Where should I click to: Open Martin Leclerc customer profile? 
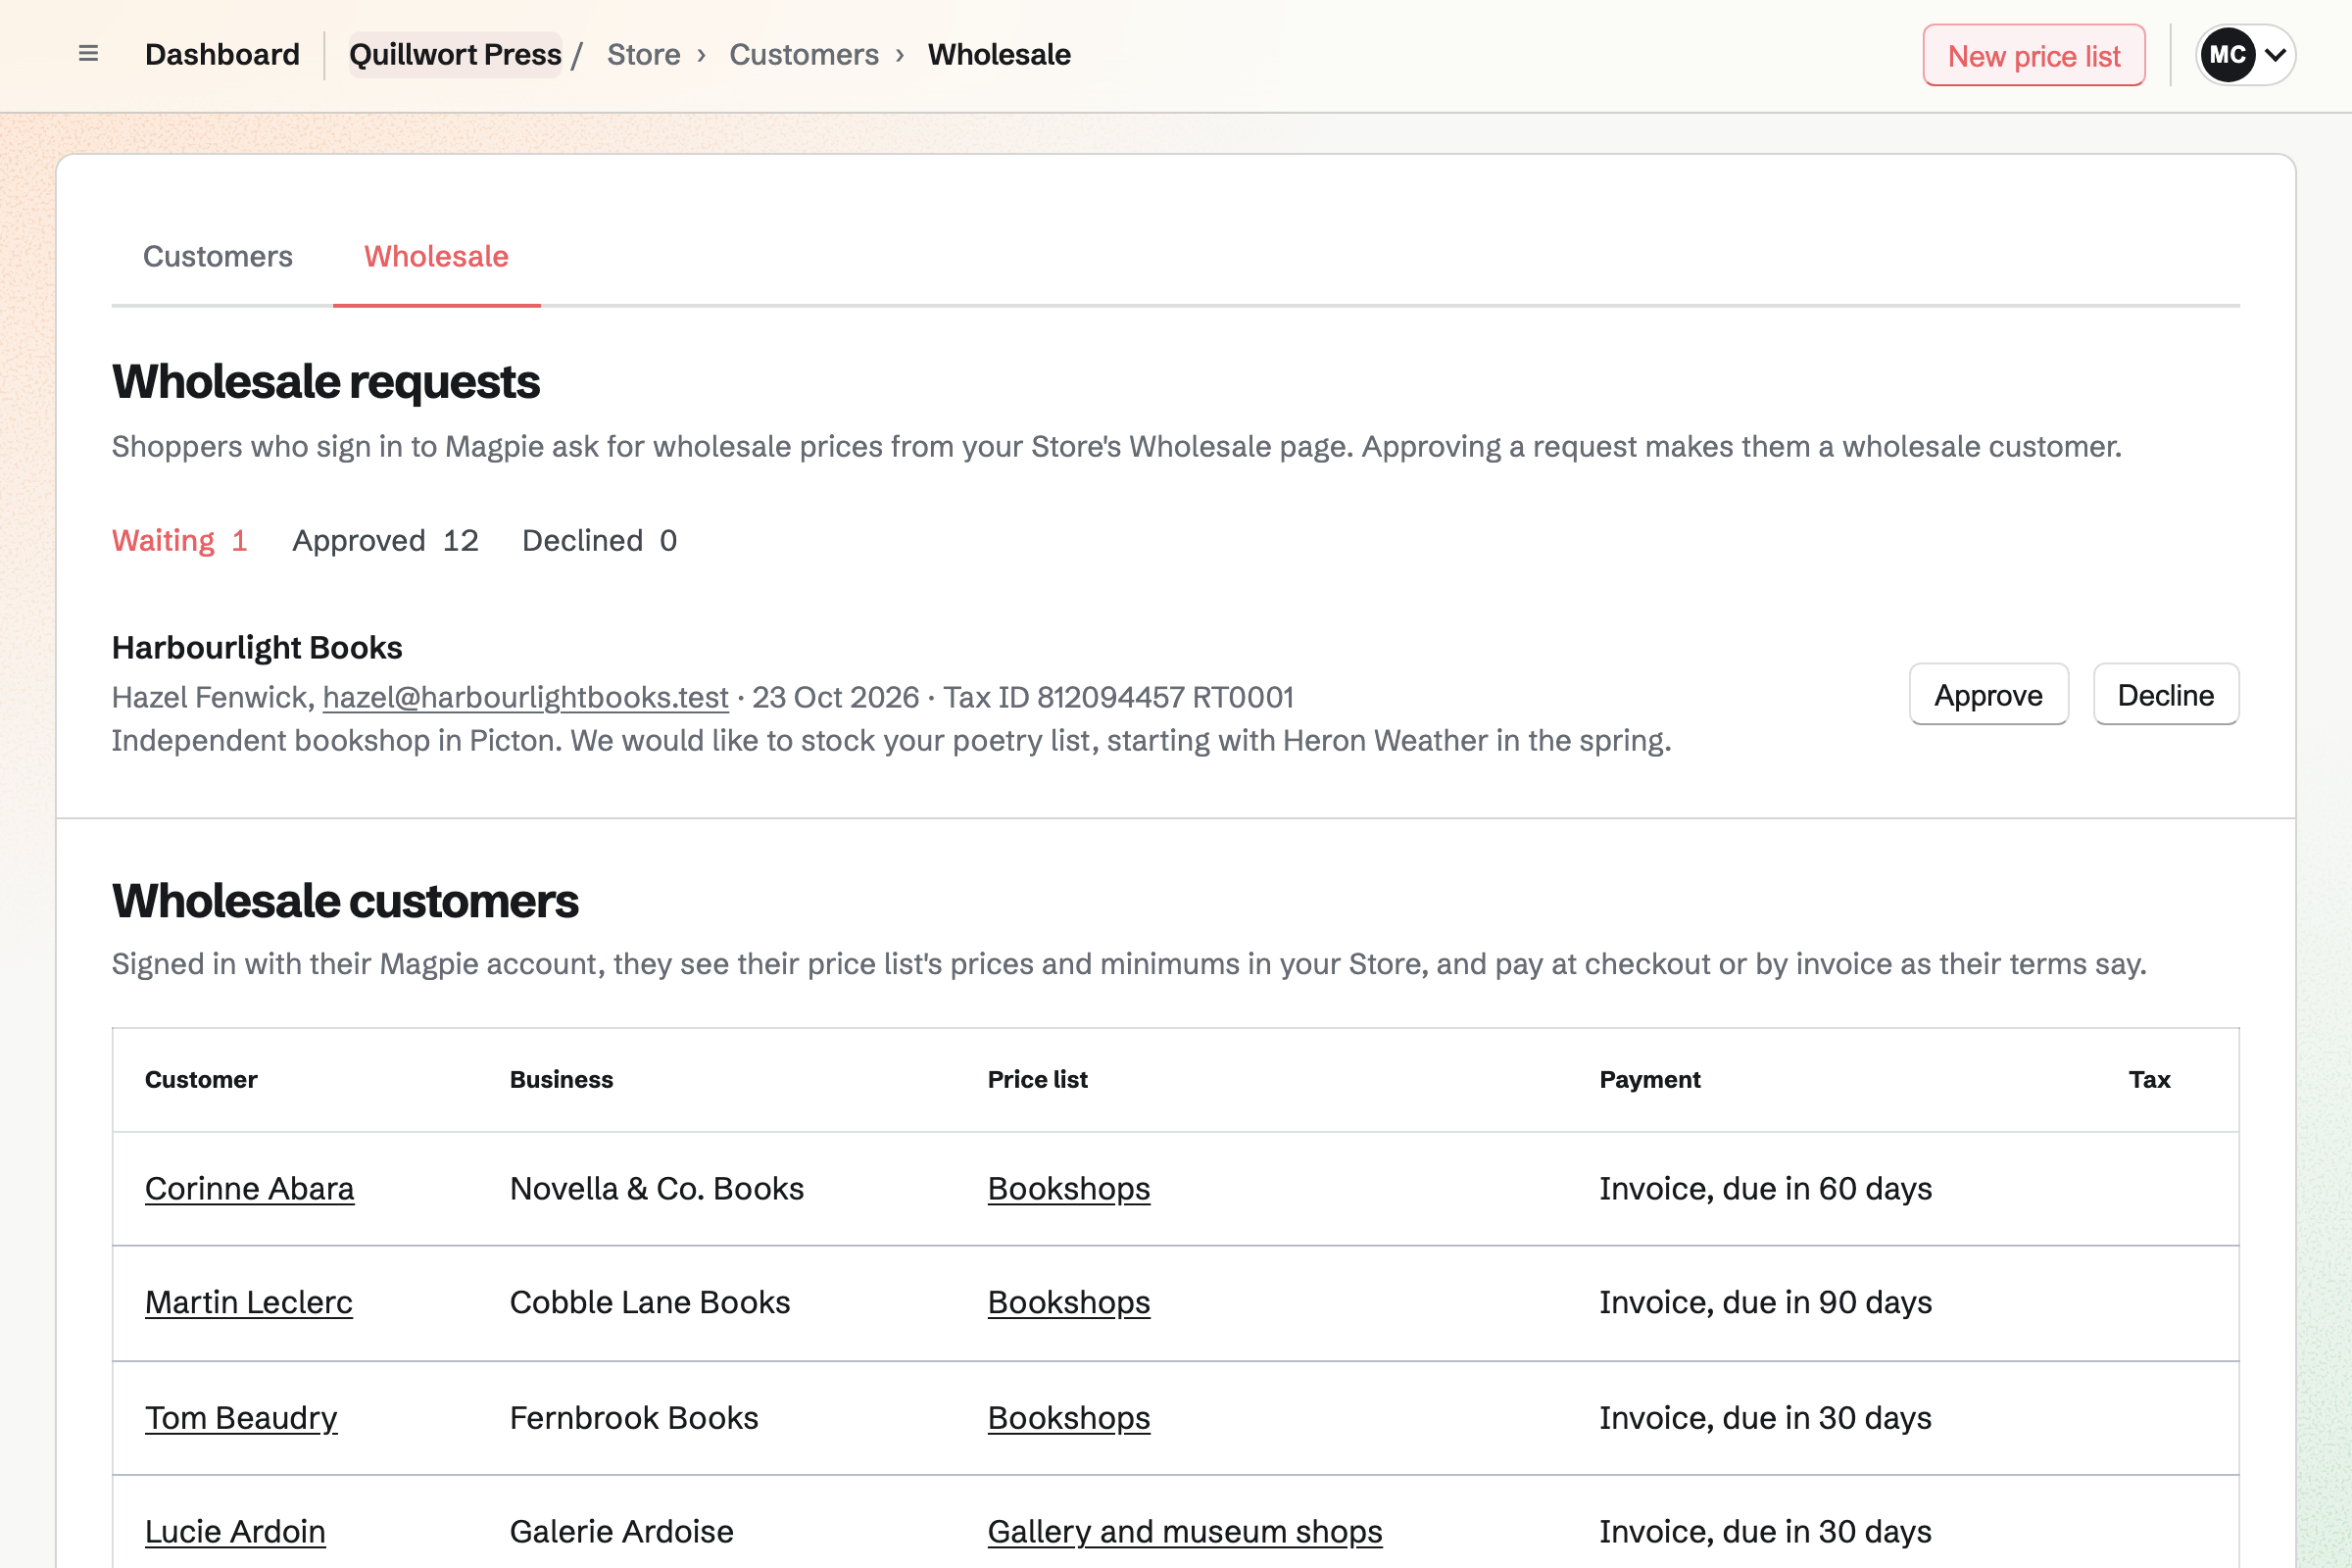point(248,1302)
